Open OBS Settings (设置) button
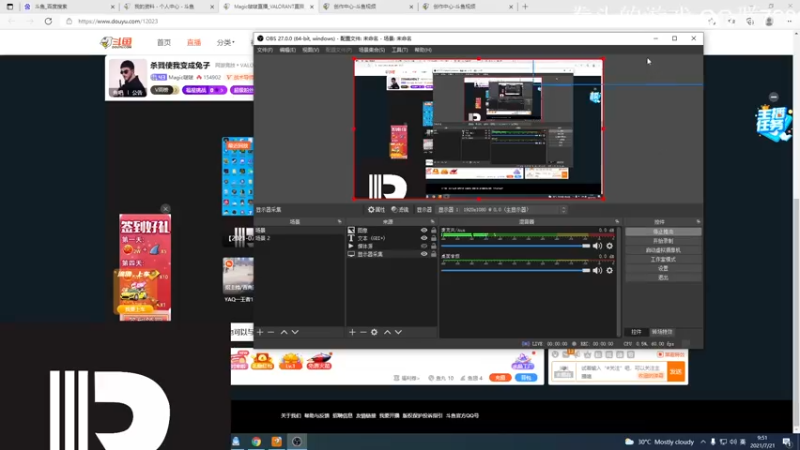Image resolution: width=800 pixels, height=450 pixels. tap(663, 268)
